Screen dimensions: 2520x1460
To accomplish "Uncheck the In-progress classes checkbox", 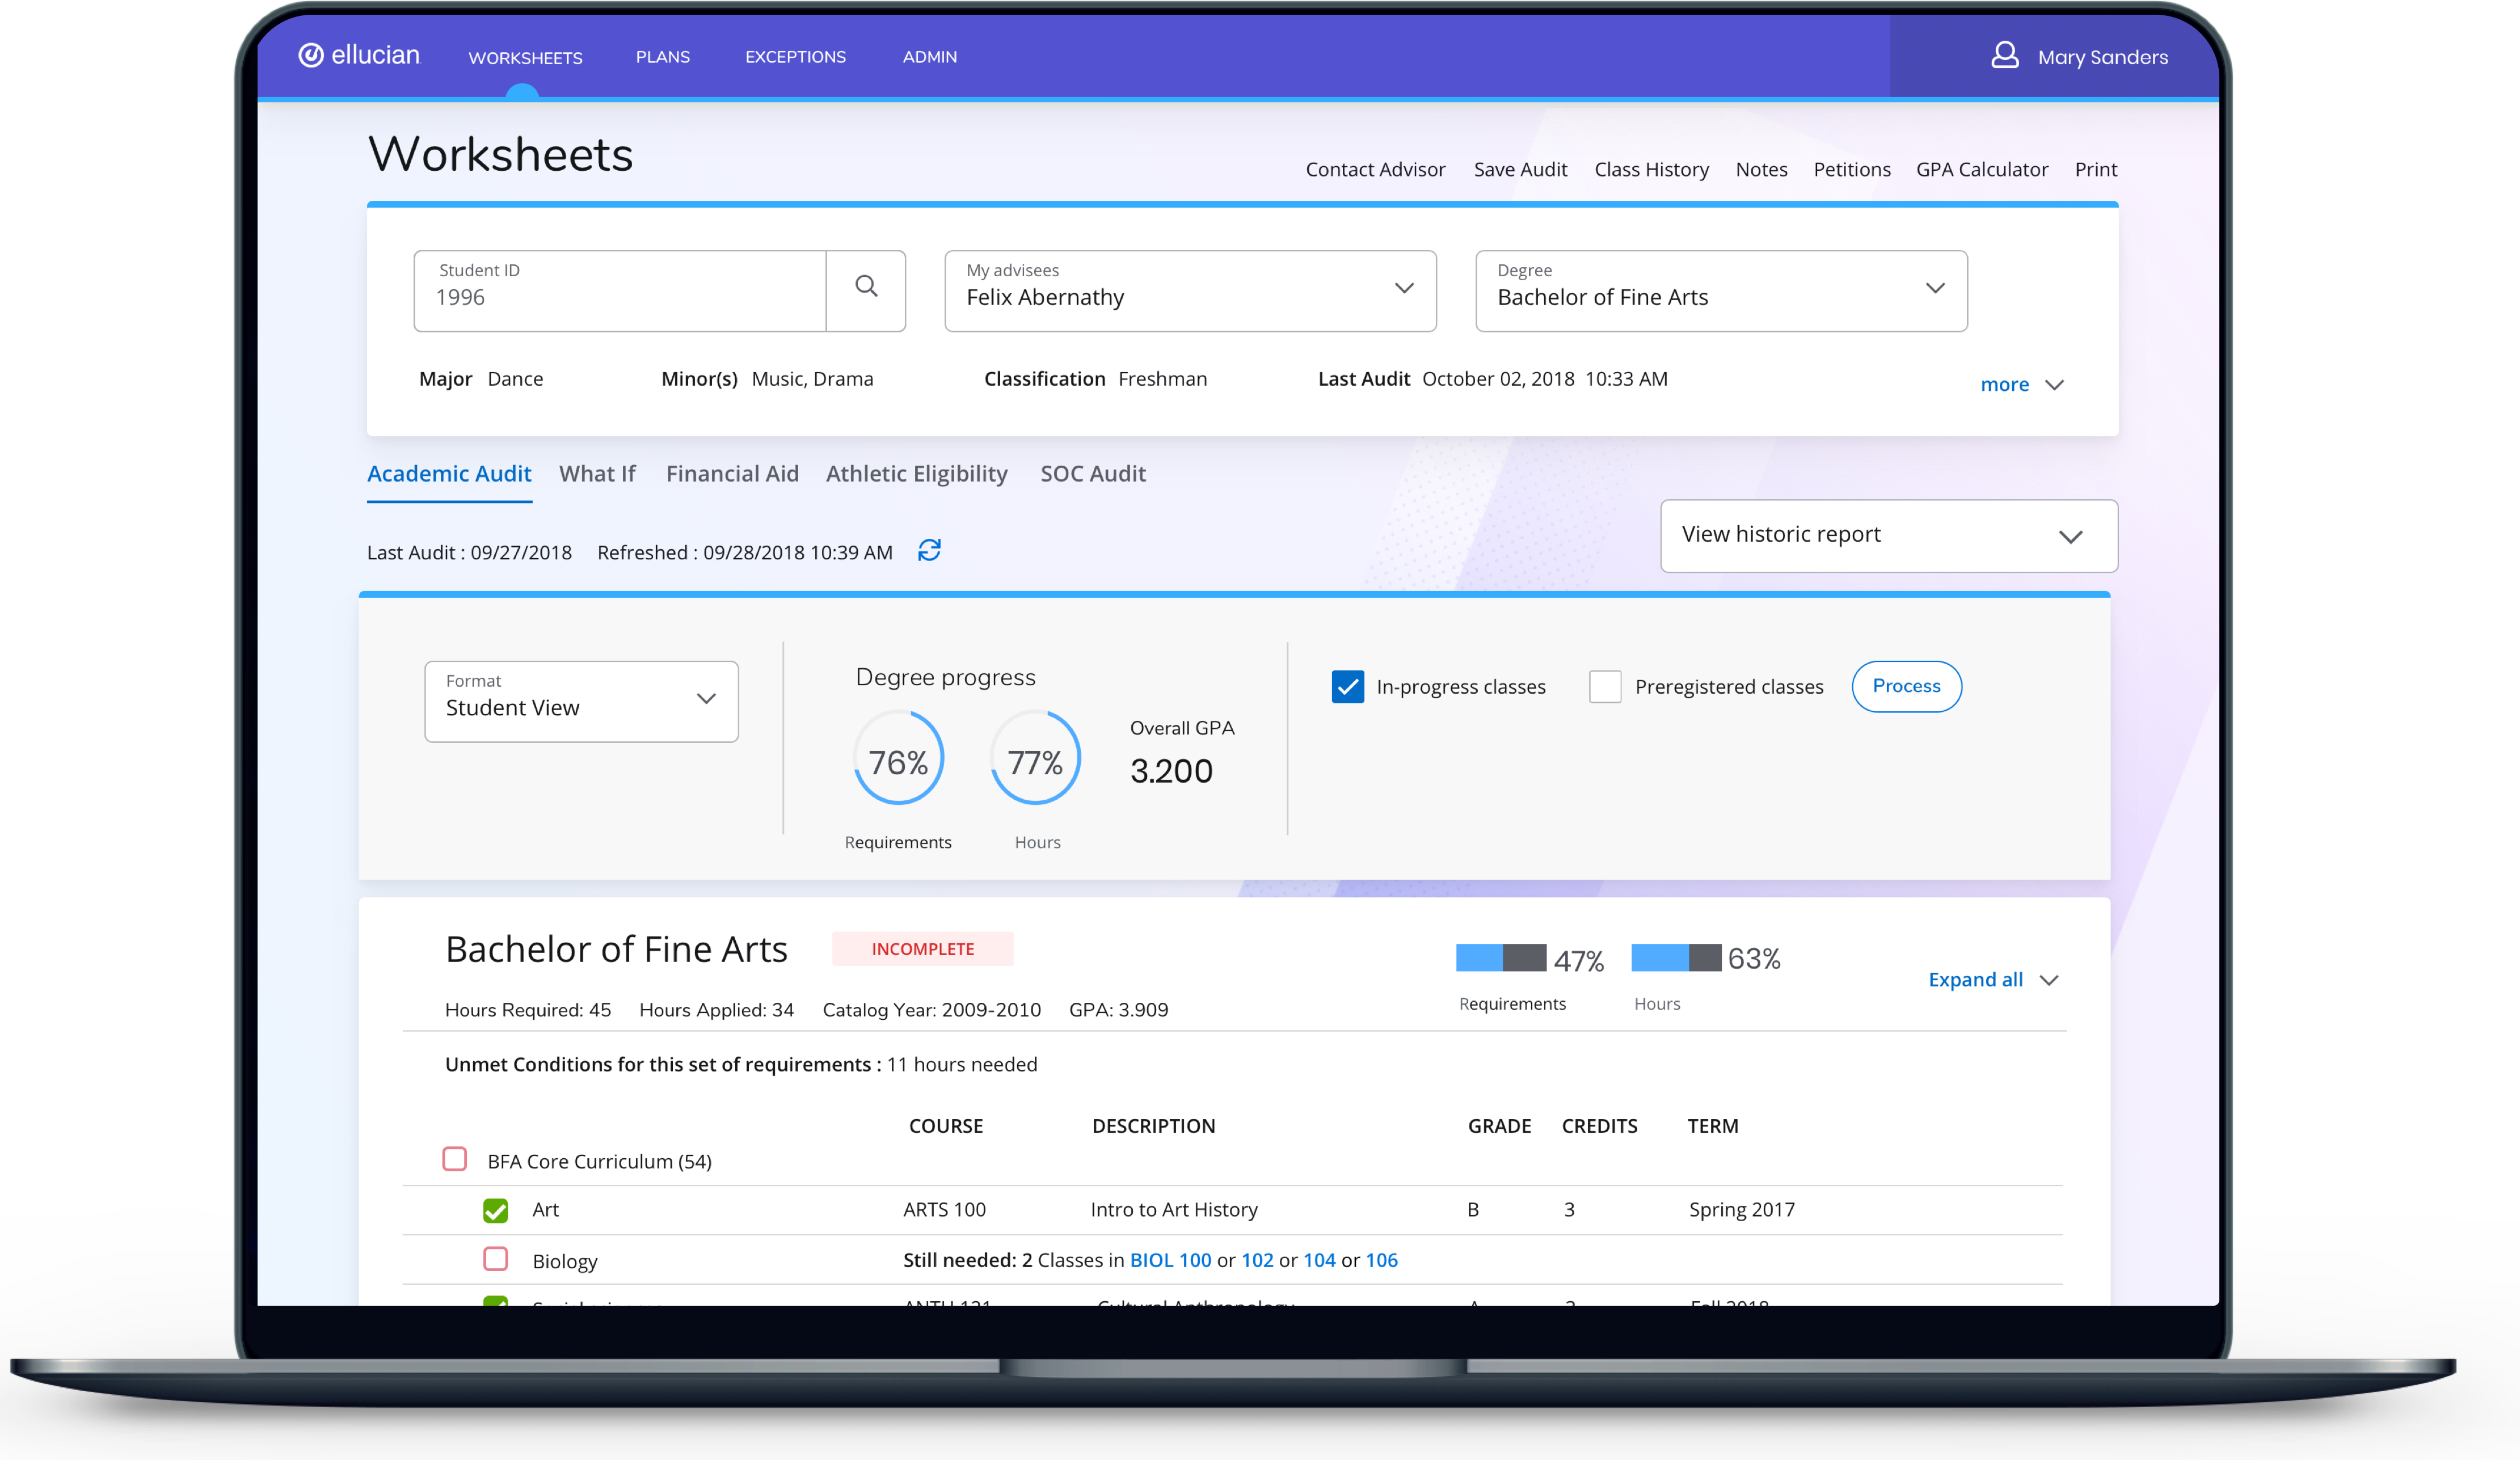I will click(1347, 687).
